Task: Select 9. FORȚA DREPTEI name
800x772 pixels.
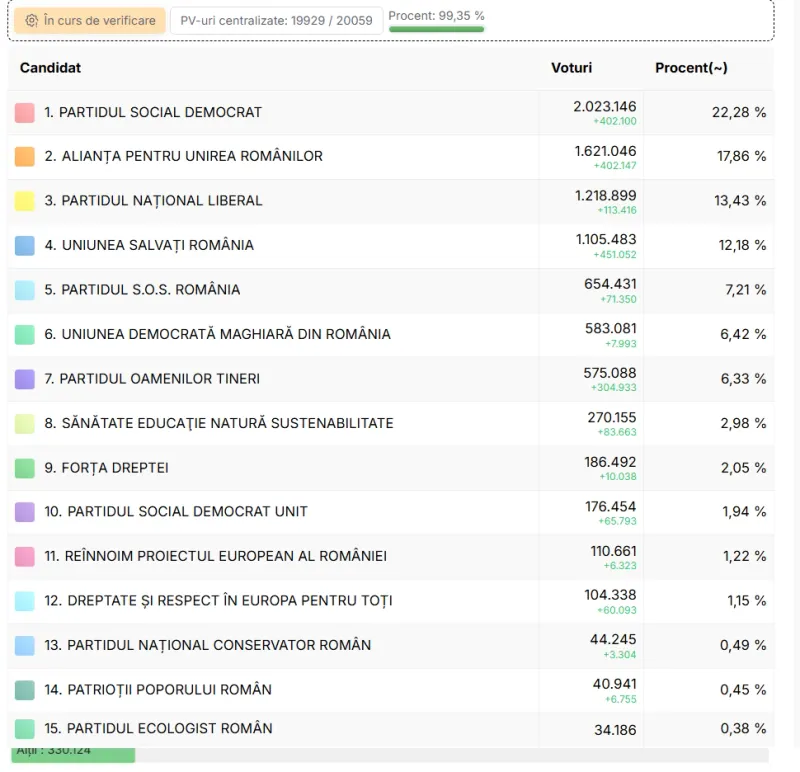Action: (x=106, y=468)
